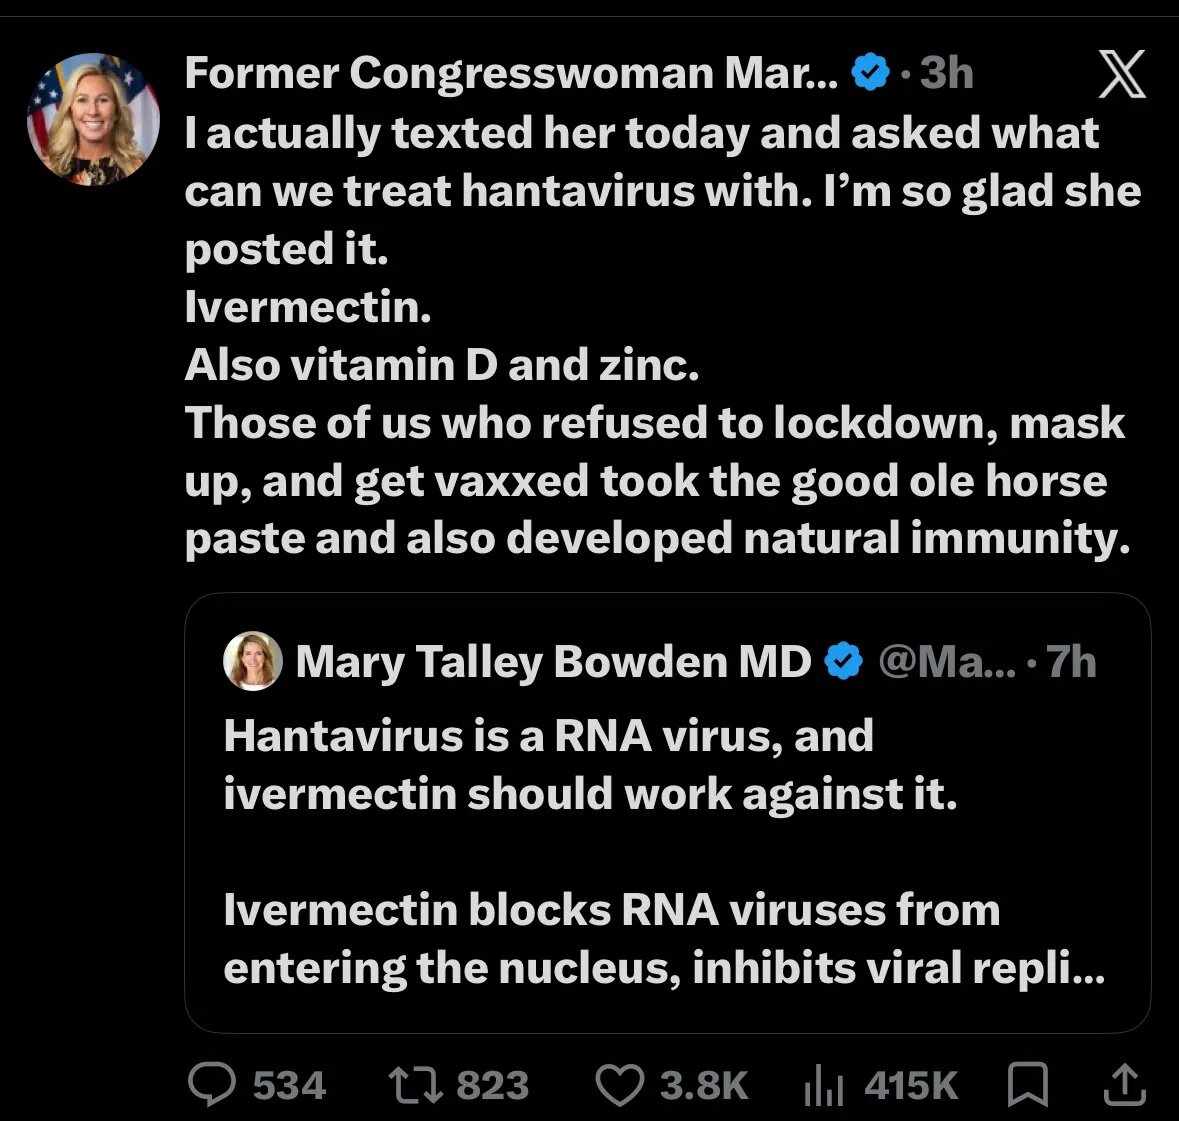Click the reply speech bubble icon
Viewport: 1179px width, 1121px height.
212,1084
